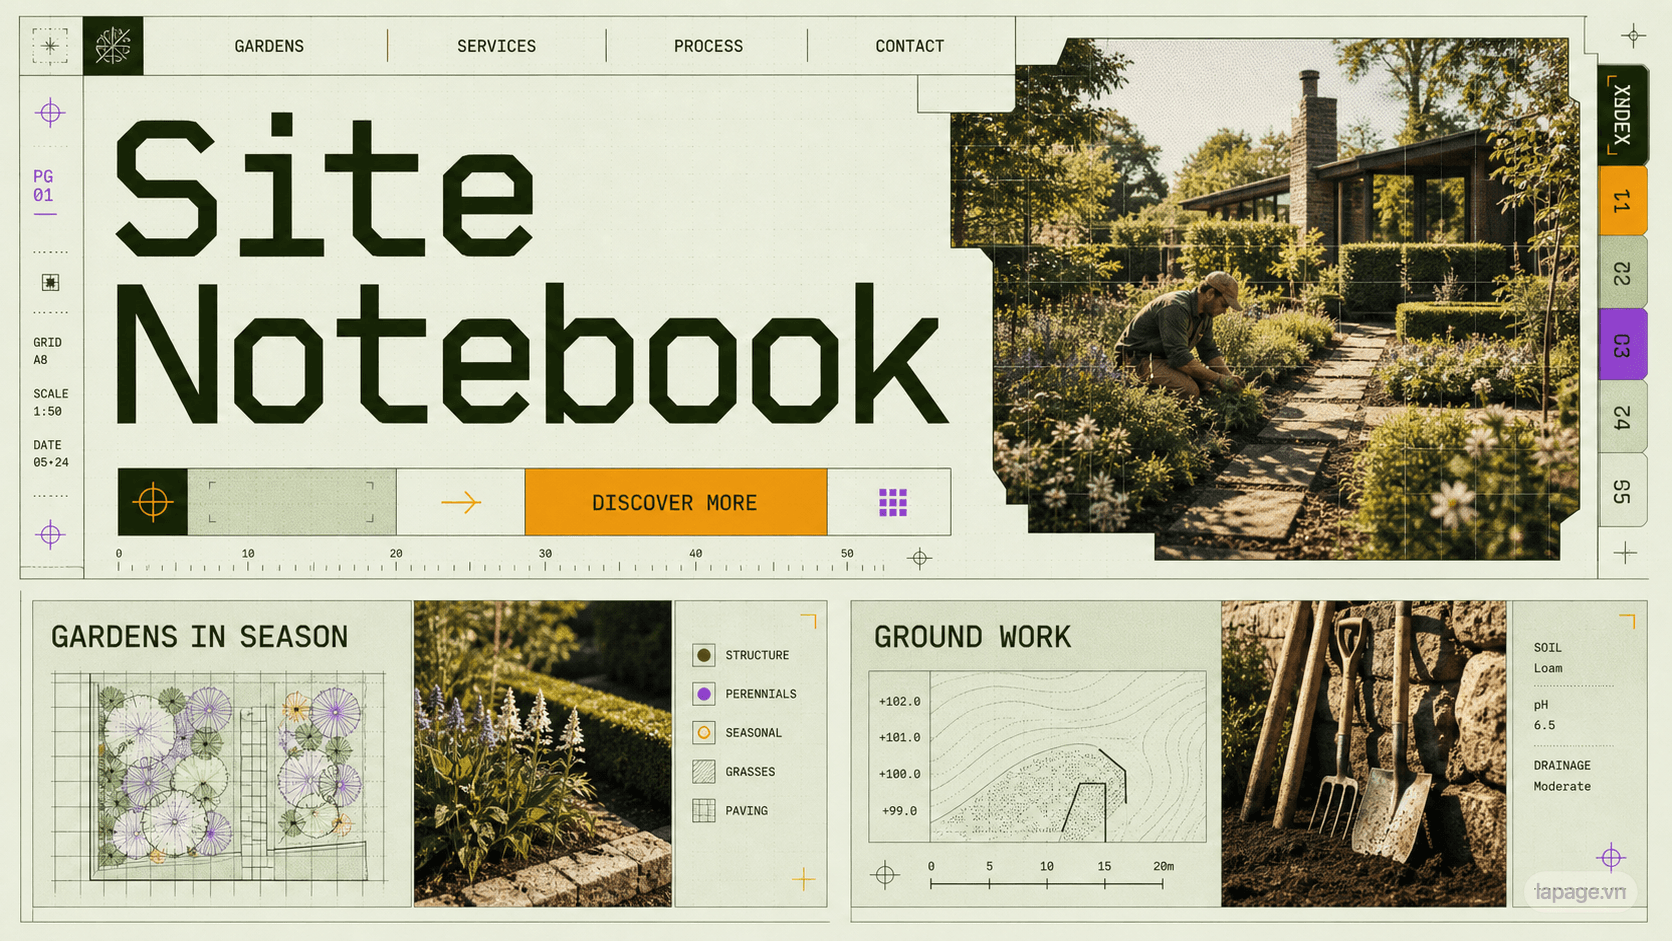Click the orange corner bracket in soil panel
The width and height of the screenshot is (1672, 941).
click(x=1627, y=621)
